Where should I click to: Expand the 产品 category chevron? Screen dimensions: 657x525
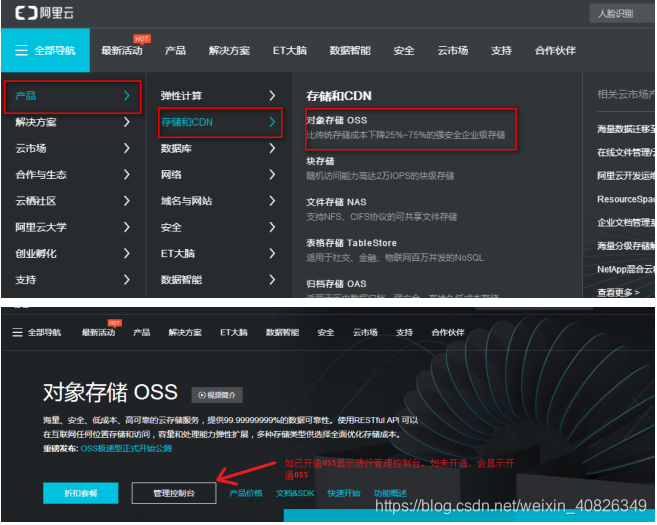127,96
